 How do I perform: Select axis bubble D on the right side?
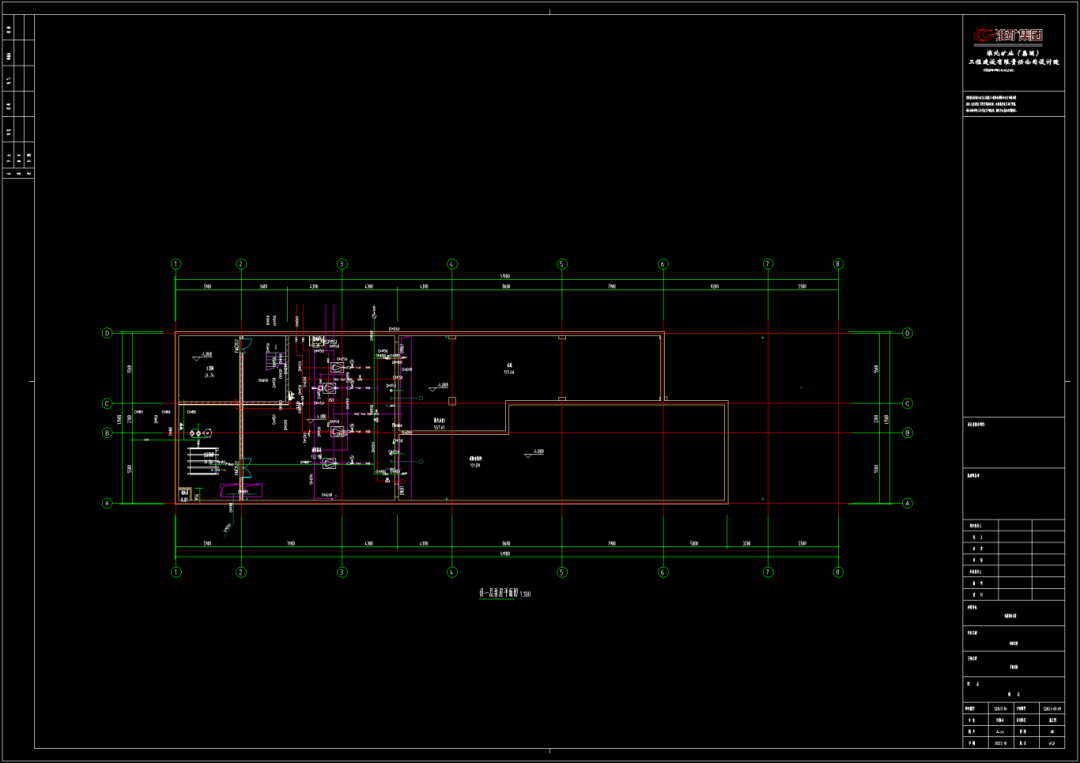907,333
